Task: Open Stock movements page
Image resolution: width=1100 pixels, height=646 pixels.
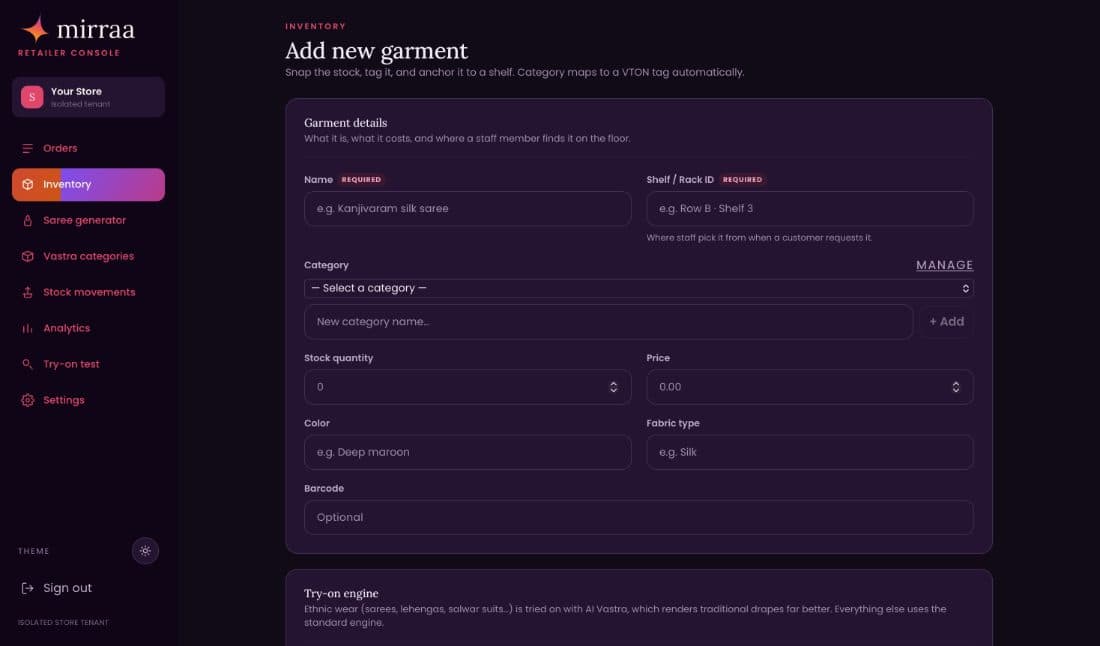Action: point(88,292)
